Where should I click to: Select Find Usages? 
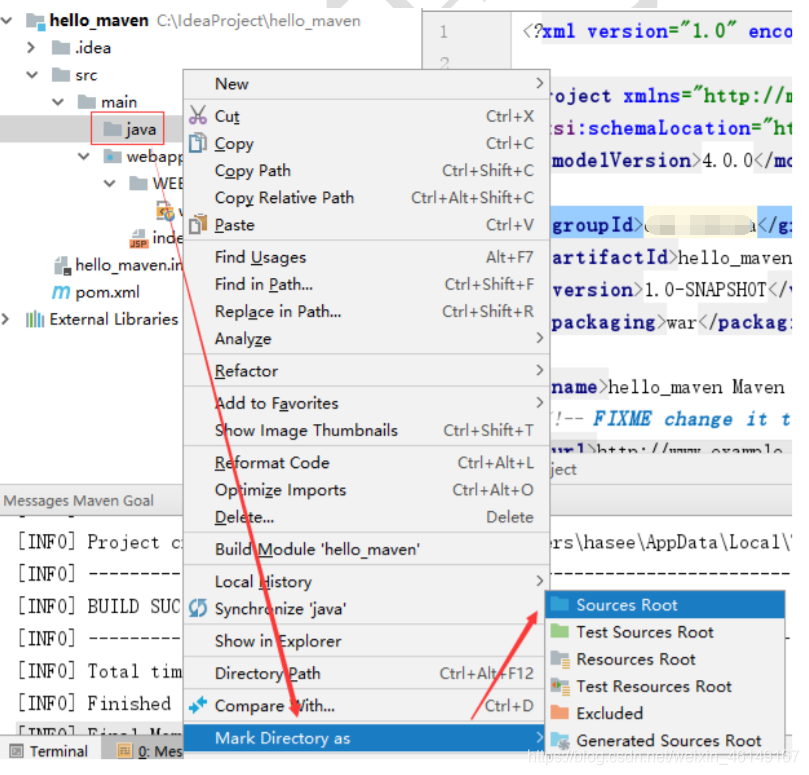click(x=366, y=256)
